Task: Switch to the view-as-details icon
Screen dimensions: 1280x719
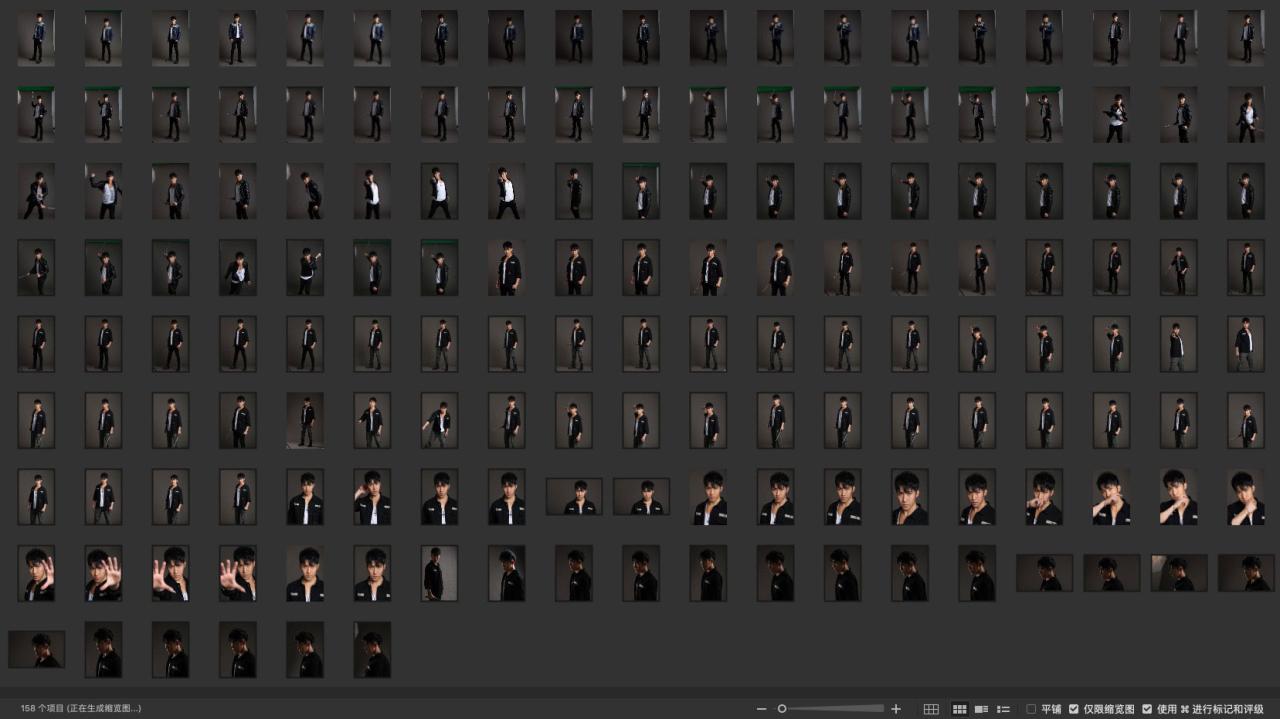Action: [x=981, y=709]
